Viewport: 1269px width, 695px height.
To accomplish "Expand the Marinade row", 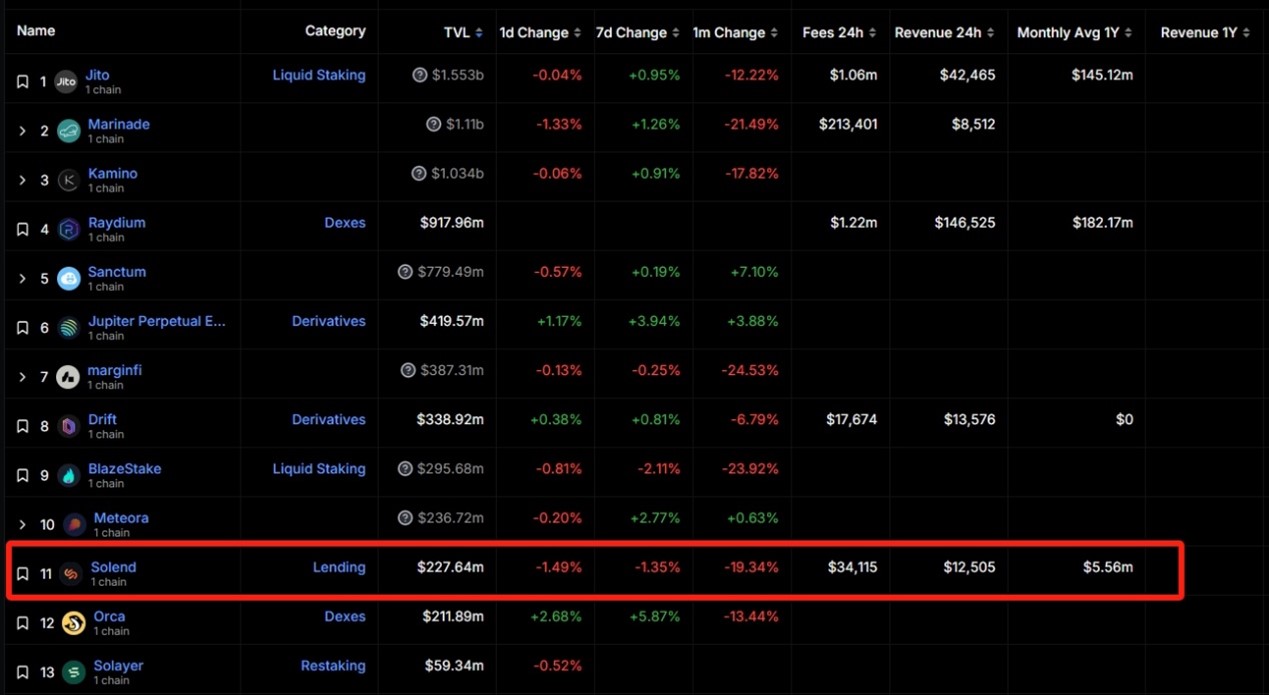I will click(x=22, y=131).
